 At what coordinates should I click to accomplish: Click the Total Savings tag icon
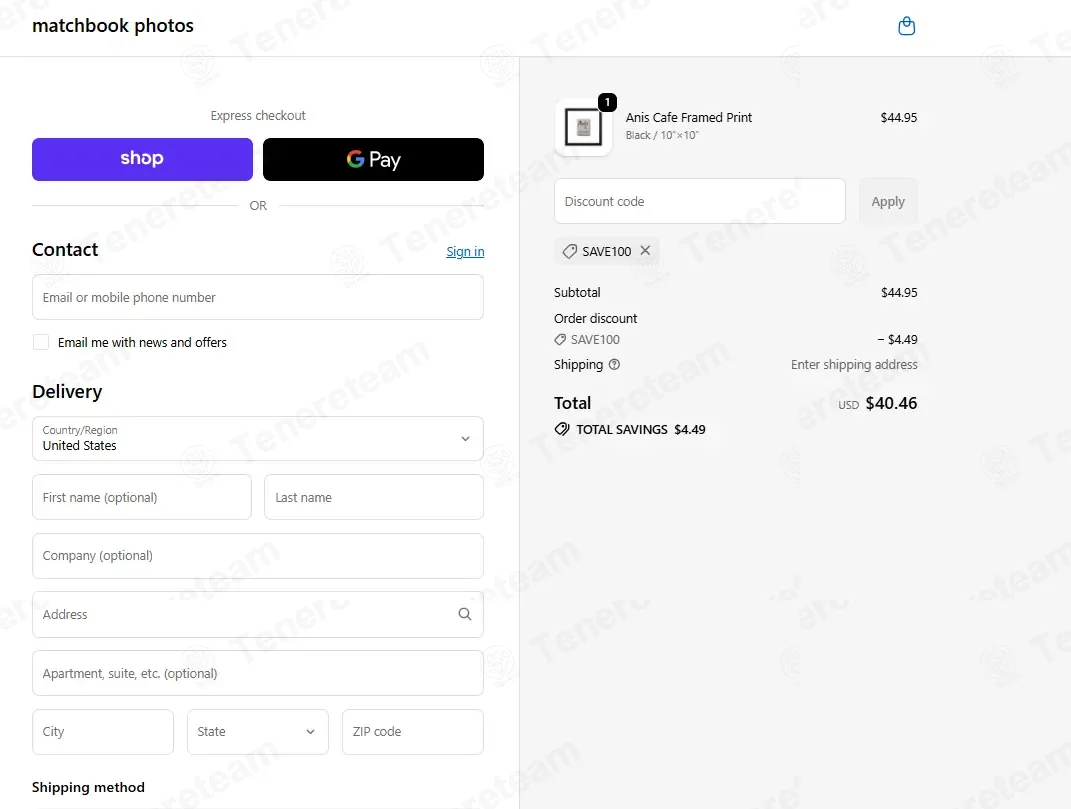[x=561, y=429]
